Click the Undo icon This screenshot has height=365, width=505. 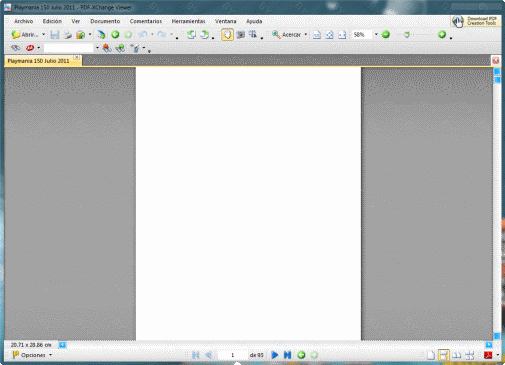[x=143, y=34]
